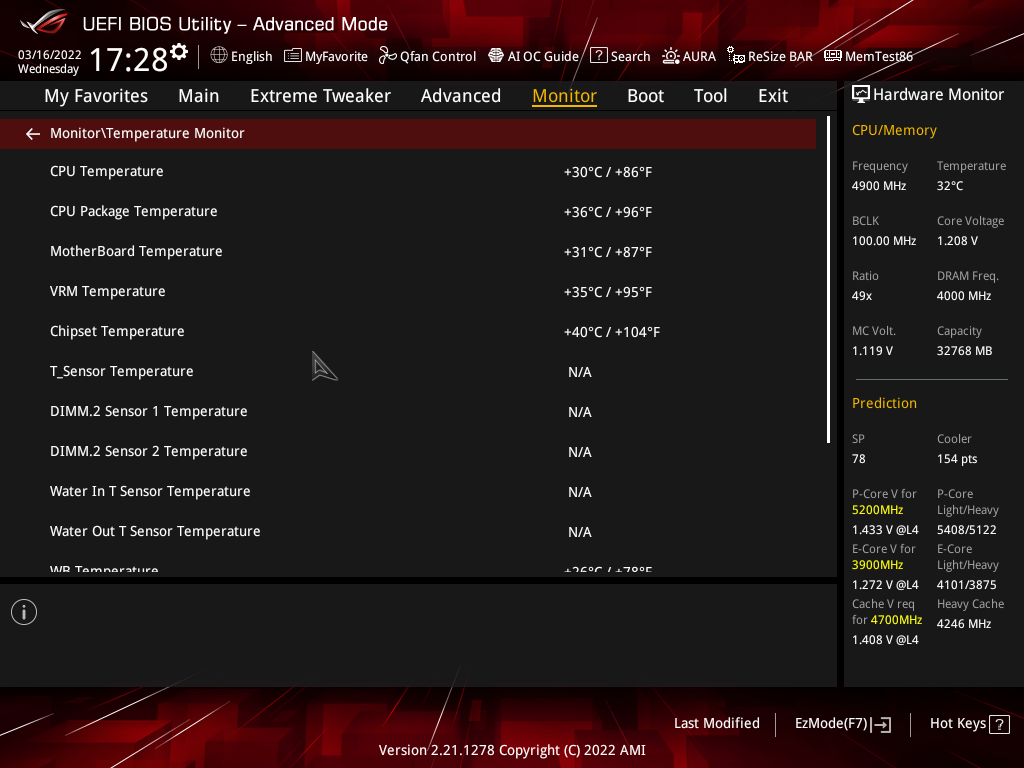Image resolution: width=1024 pixels, height=768 pixels.
Task: Click the Search question mark icon
Action: click(x=598, y=56)
